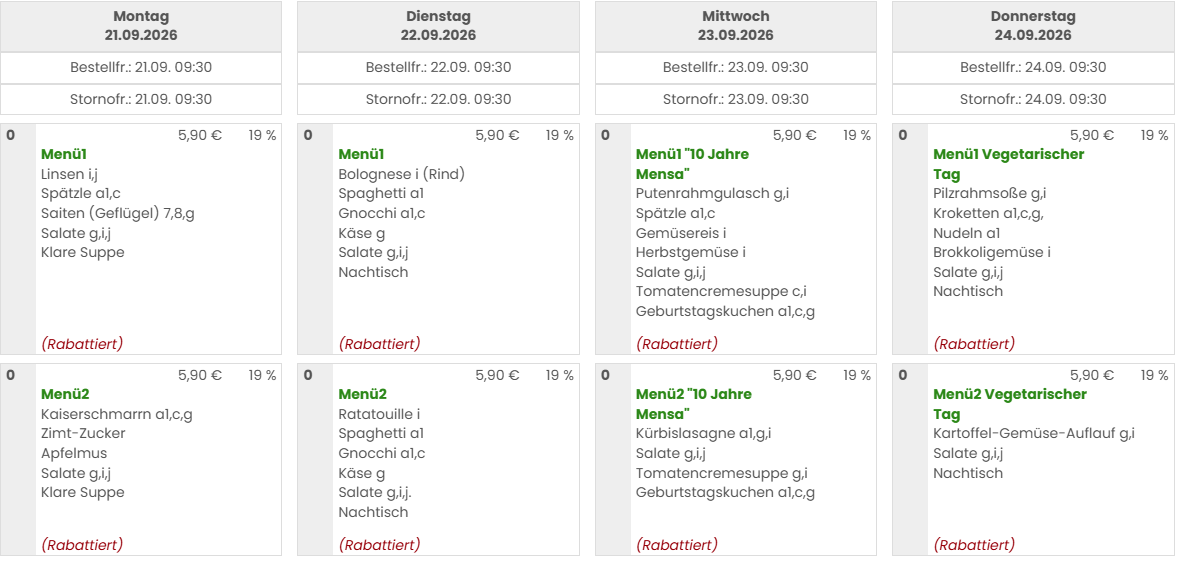Select Thursday's Menü1 Vegetarischer Tag Pilzrahmsoße
This screenshot has width=1183, height=568.
pos(1033,239)
